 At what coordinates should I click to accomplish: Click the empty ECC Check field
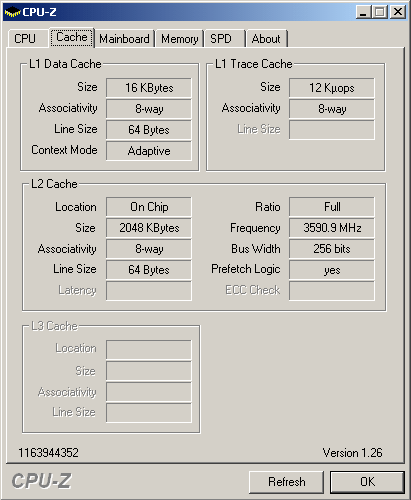[x=332, y=290]
